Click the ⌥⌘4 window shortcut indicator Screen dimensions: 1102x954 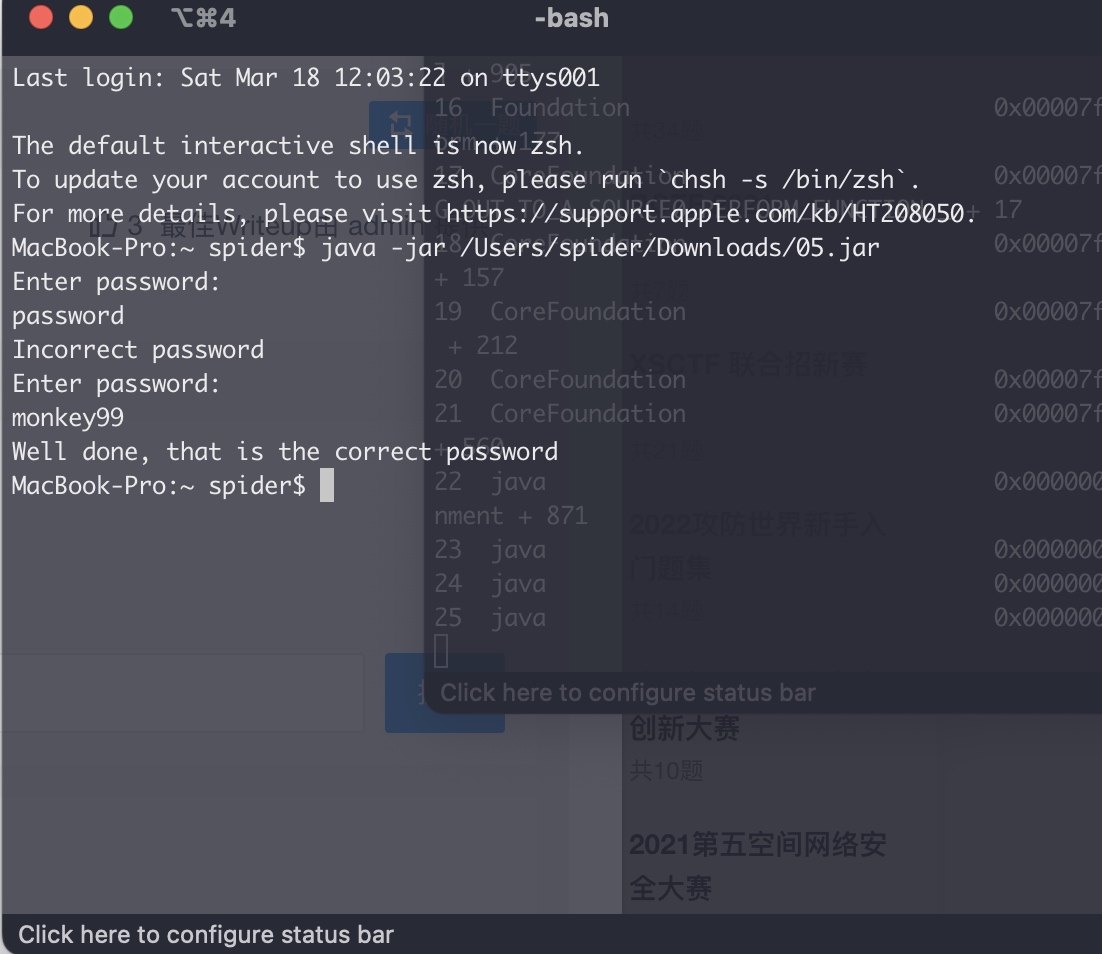pyautogui.click(x=203, y=18)
